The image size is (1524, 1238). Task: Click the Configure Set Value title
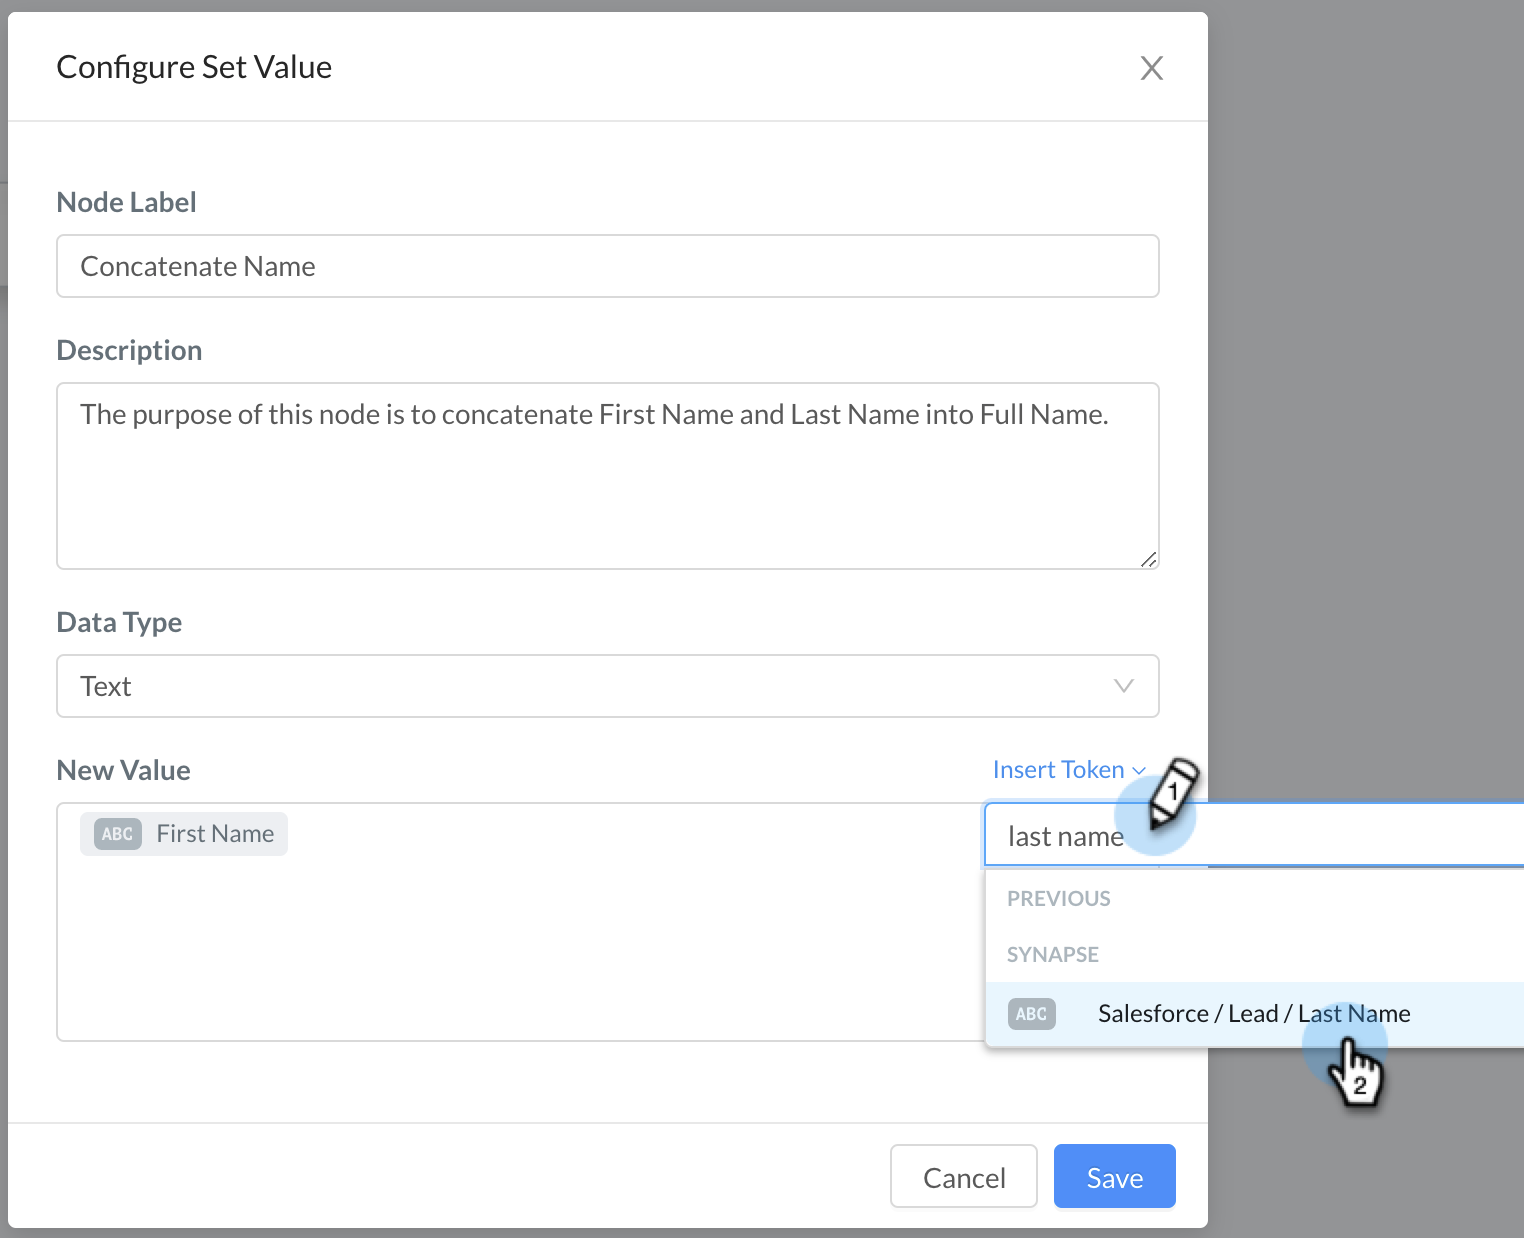coord(194,67)
